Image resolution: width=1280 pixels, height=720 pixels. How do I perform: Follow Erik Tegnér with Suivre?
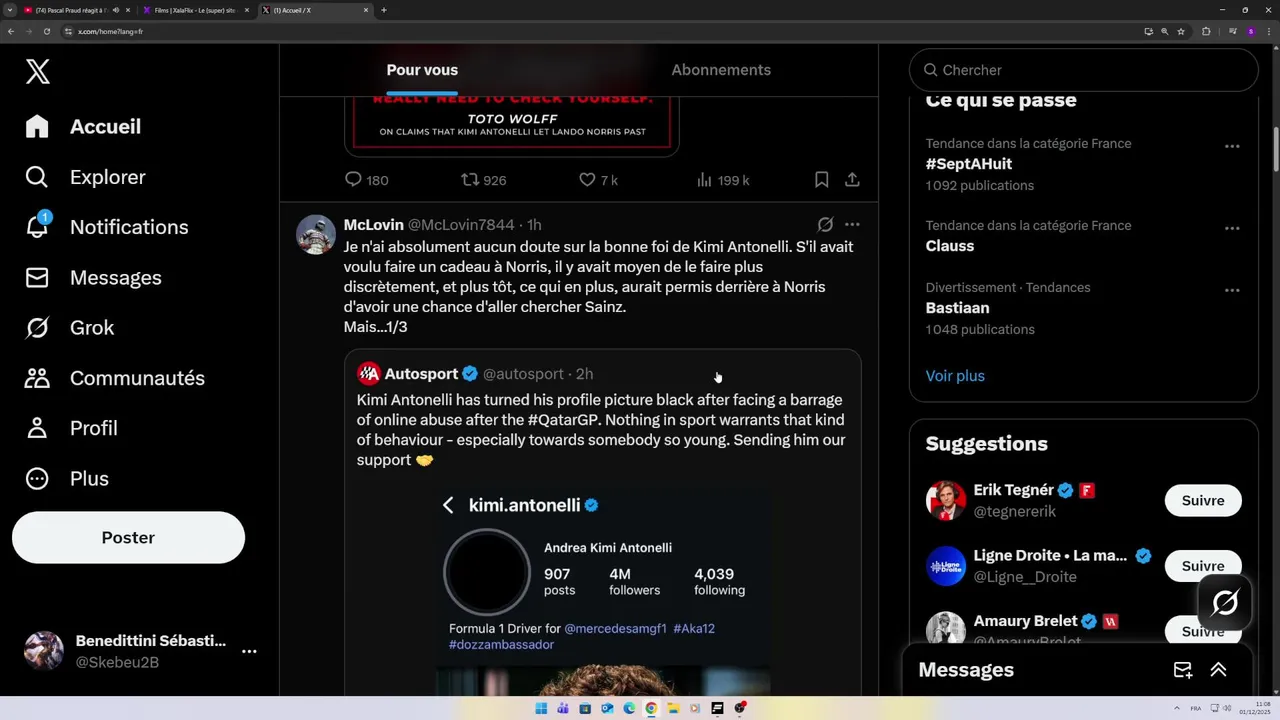coord(1203,500)
